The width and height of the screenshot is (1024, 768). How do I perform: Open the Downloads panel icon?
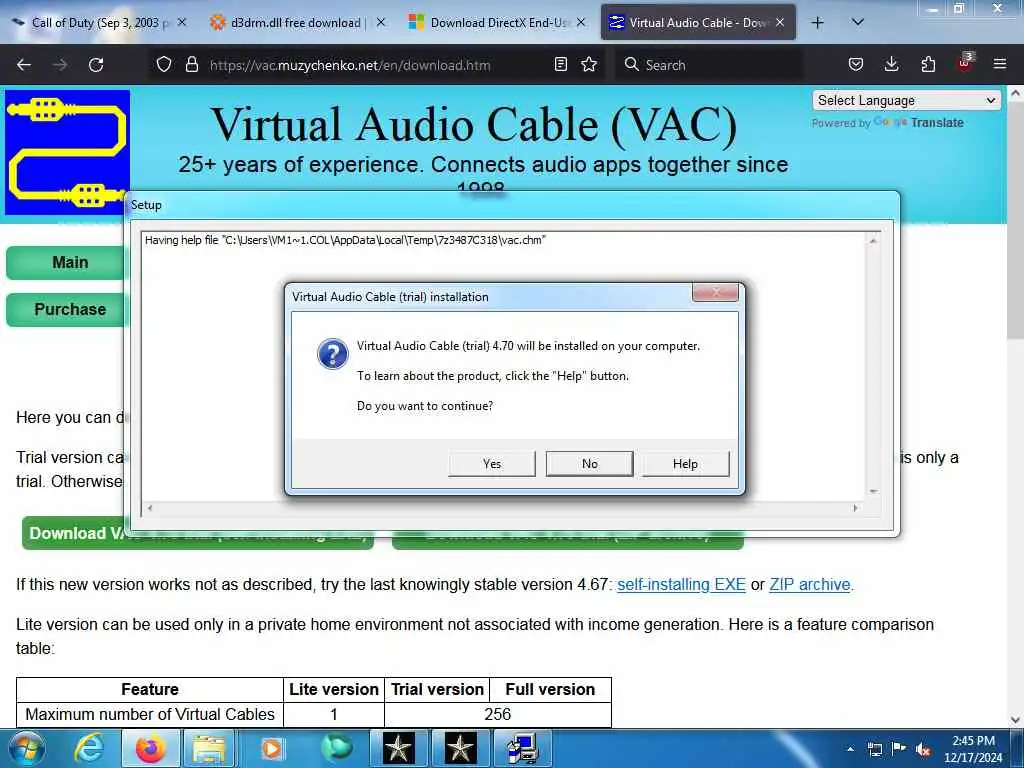891,65
